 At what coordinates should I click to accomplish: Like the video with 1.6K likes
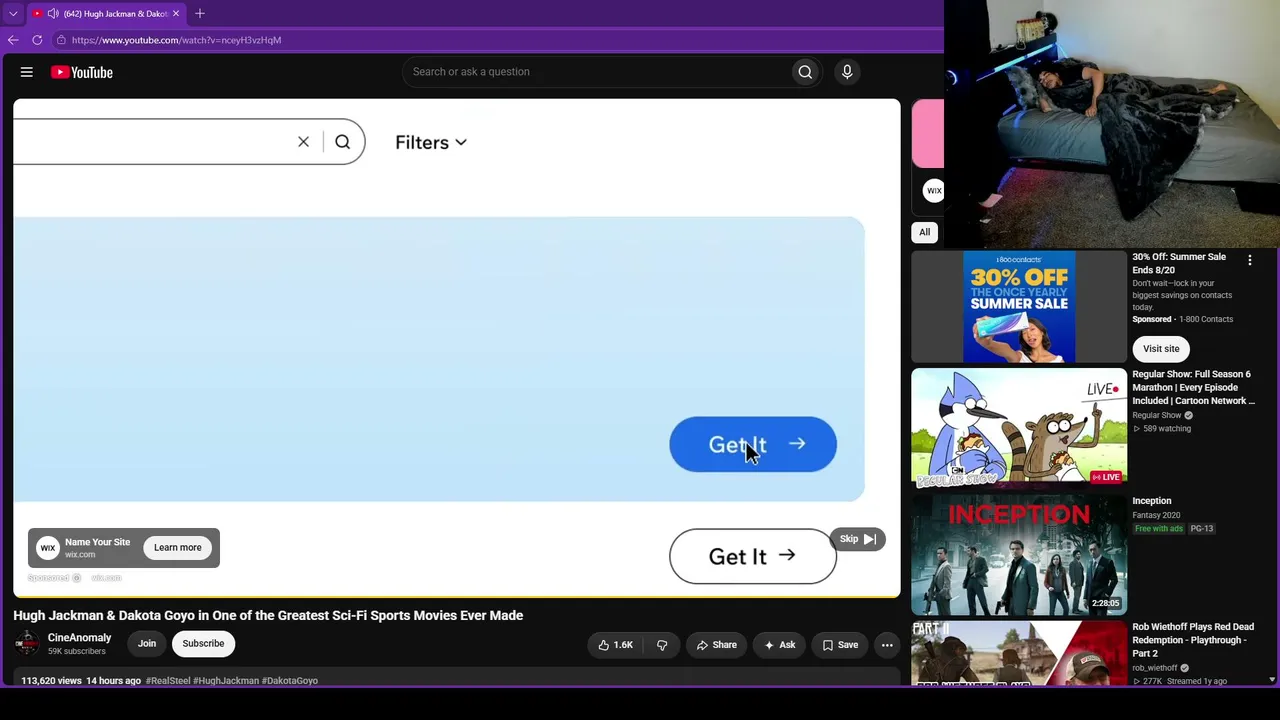click(615, 645)
